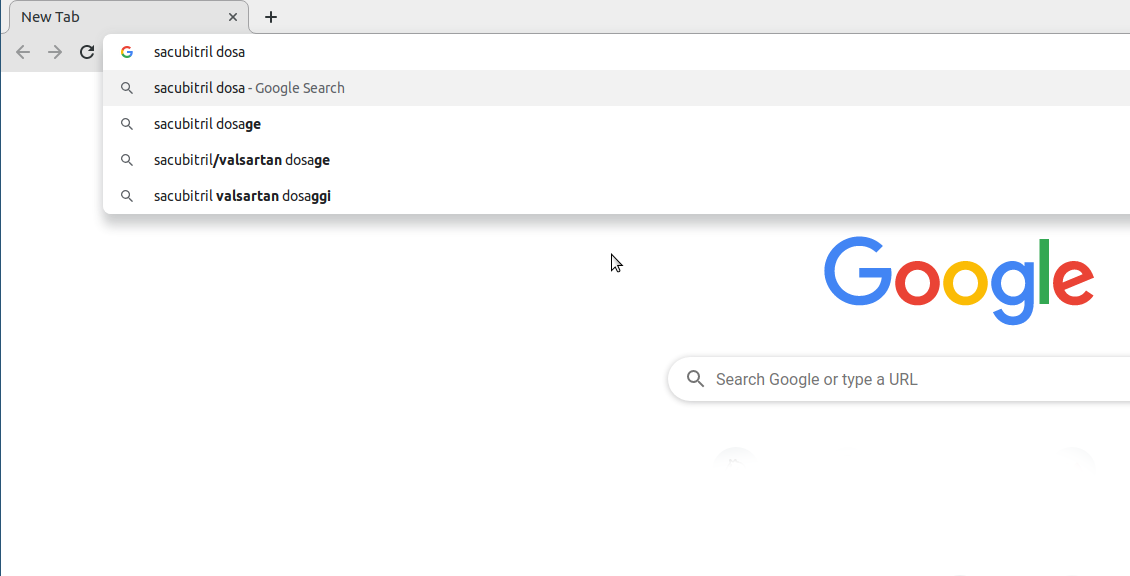1130x576 pixels.
Task: Click the magnifier icon on first suggestion
Action: (127, 88)
